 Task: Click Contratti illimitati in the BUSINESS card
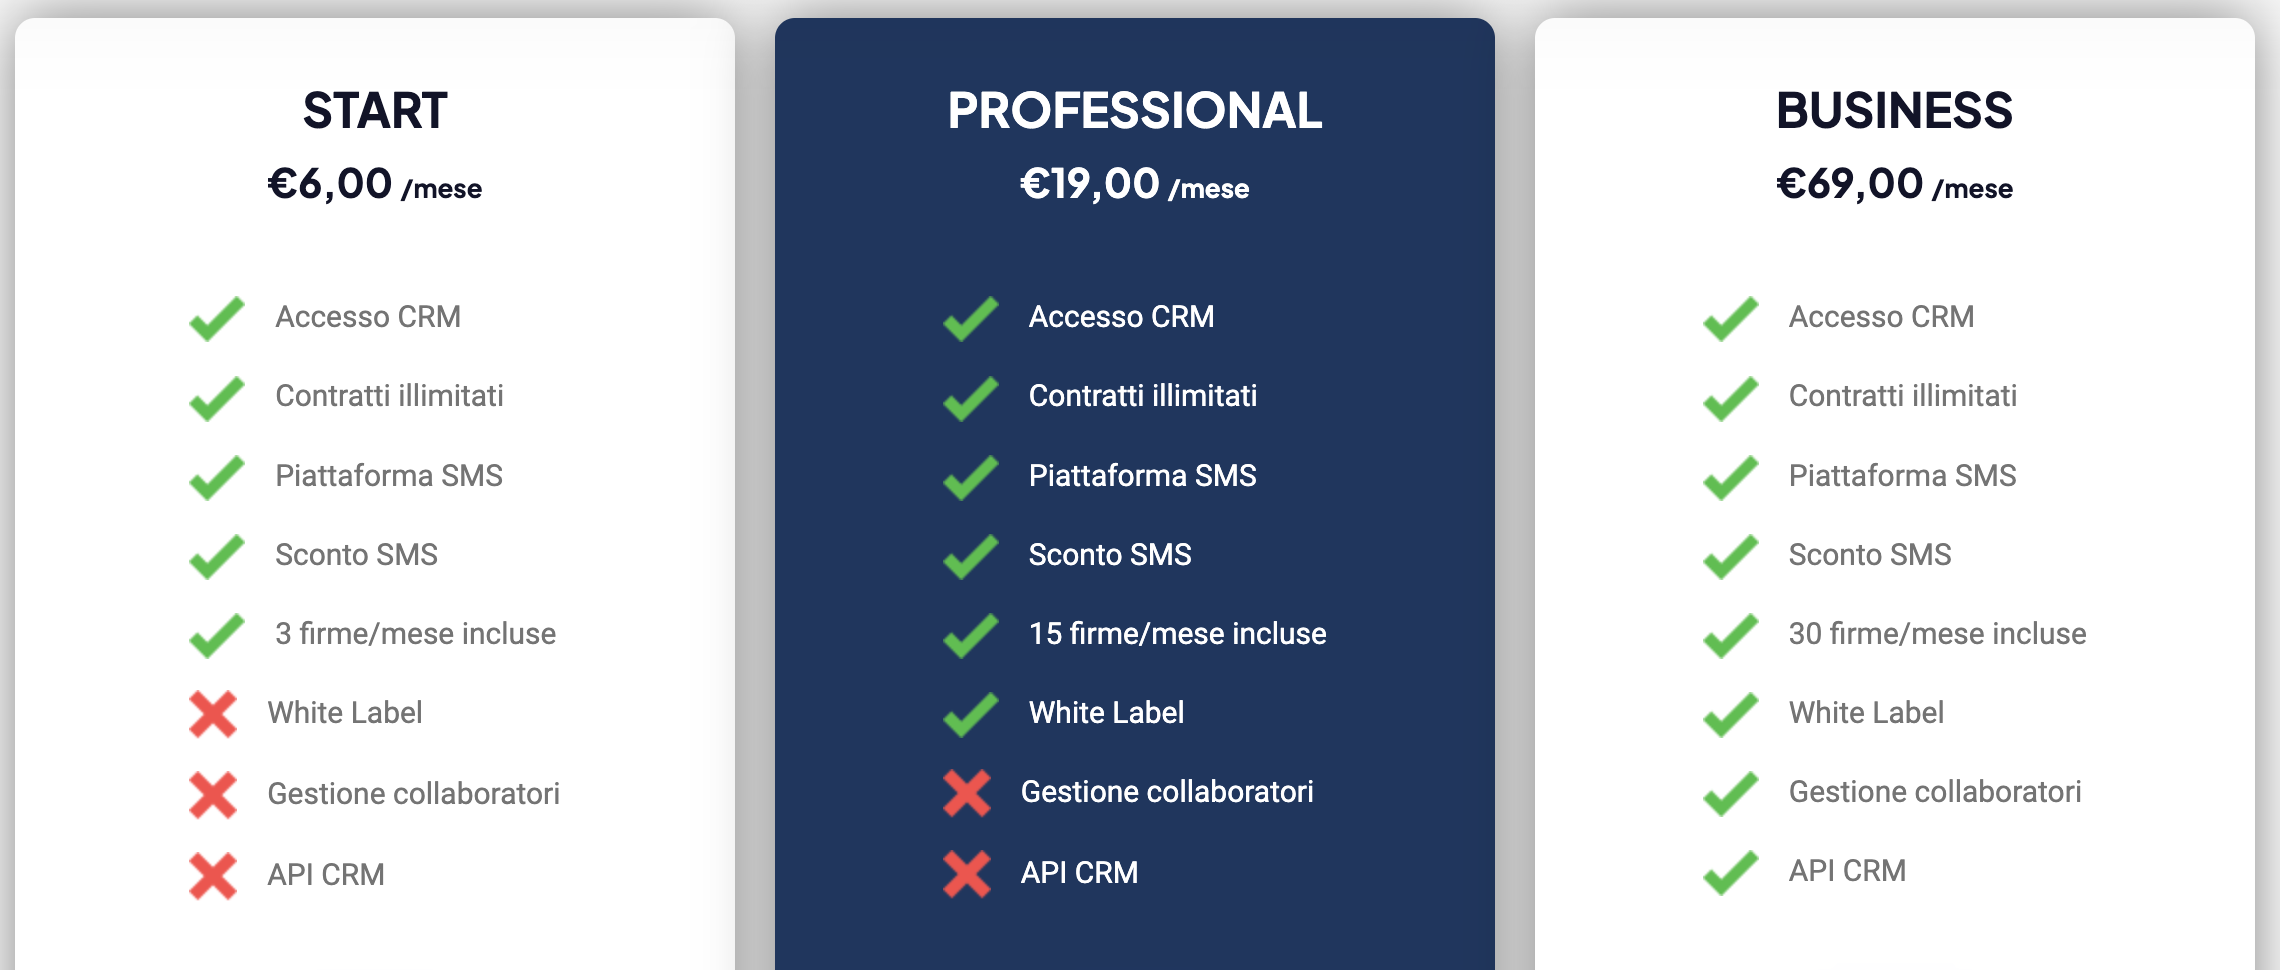click(1902, 396)
